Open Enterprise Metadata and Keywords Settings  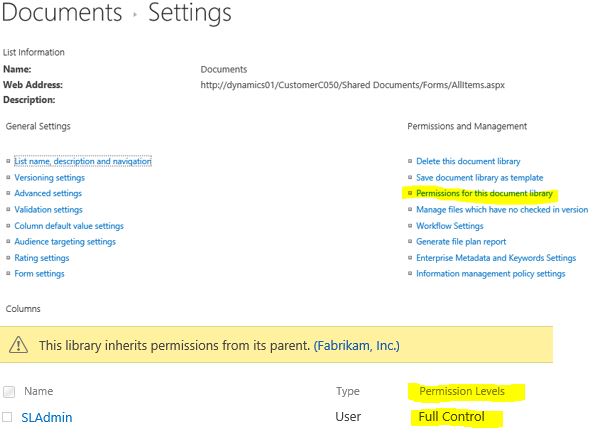point(496,258)
